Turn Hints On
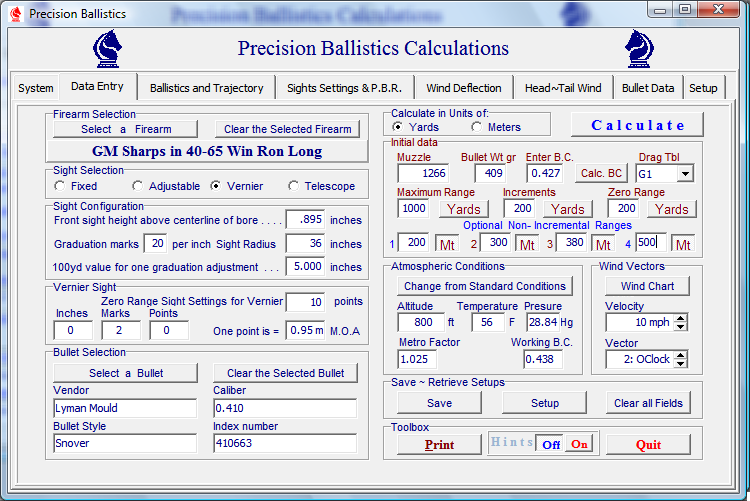The width and height of the screenshot is (750, 501). [579, 445]
